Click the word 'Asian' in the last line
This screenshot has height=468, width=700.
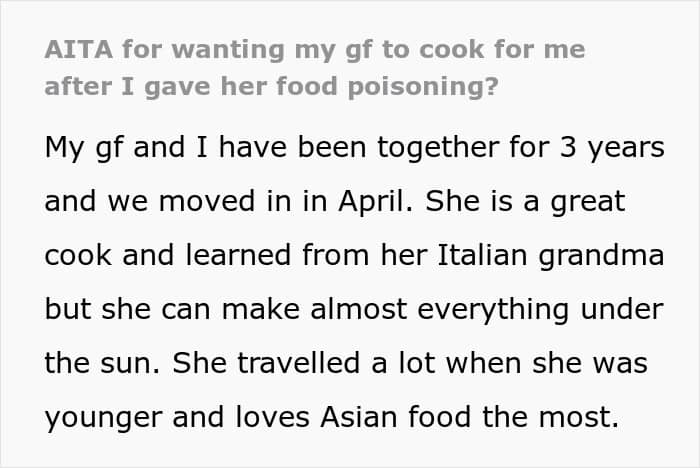click(359, 417)
